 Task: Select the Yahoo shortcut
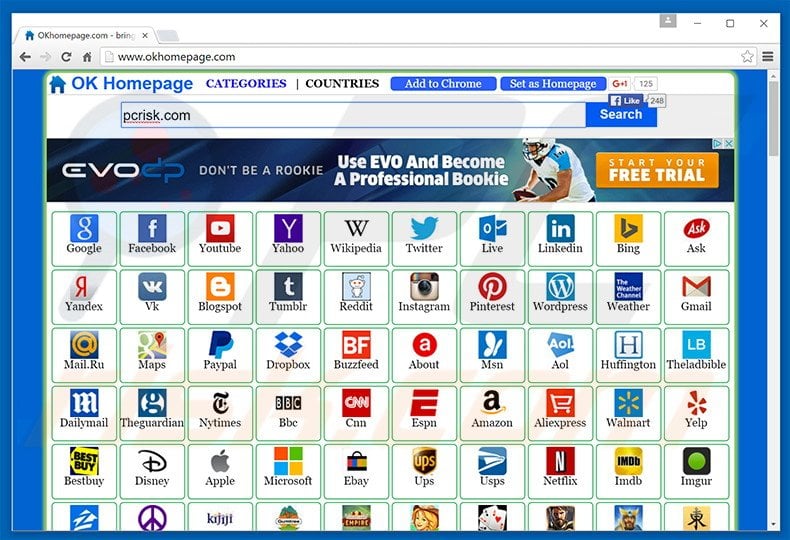pos(288,239)
